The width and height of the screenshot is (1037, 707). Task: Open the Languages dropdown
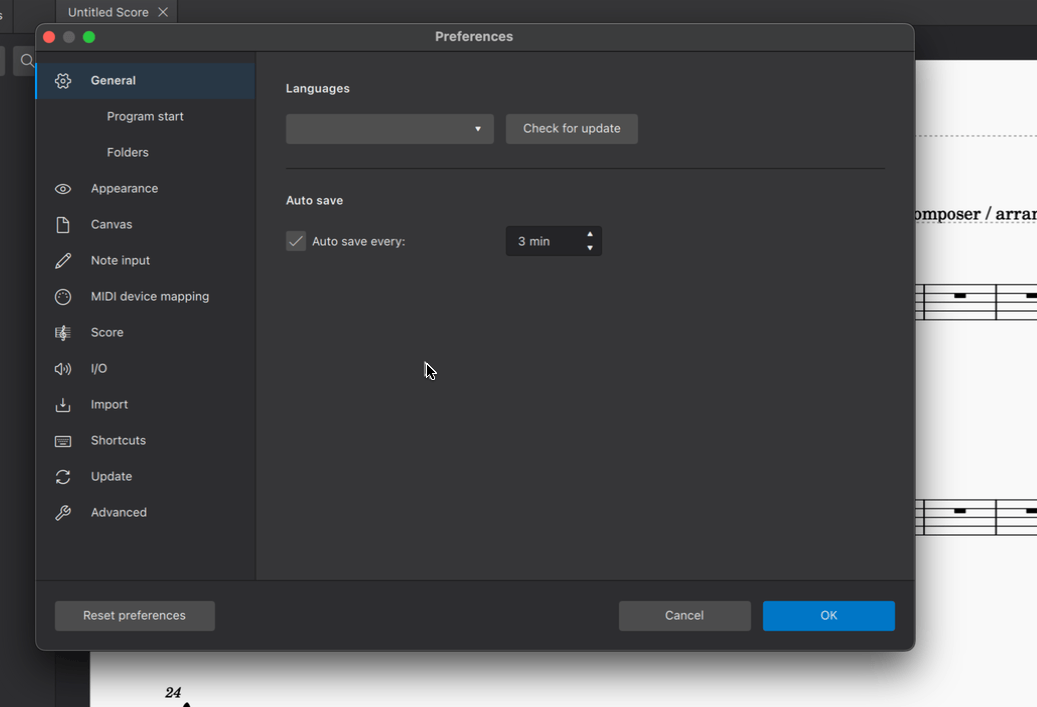click(x=389, y=129)
